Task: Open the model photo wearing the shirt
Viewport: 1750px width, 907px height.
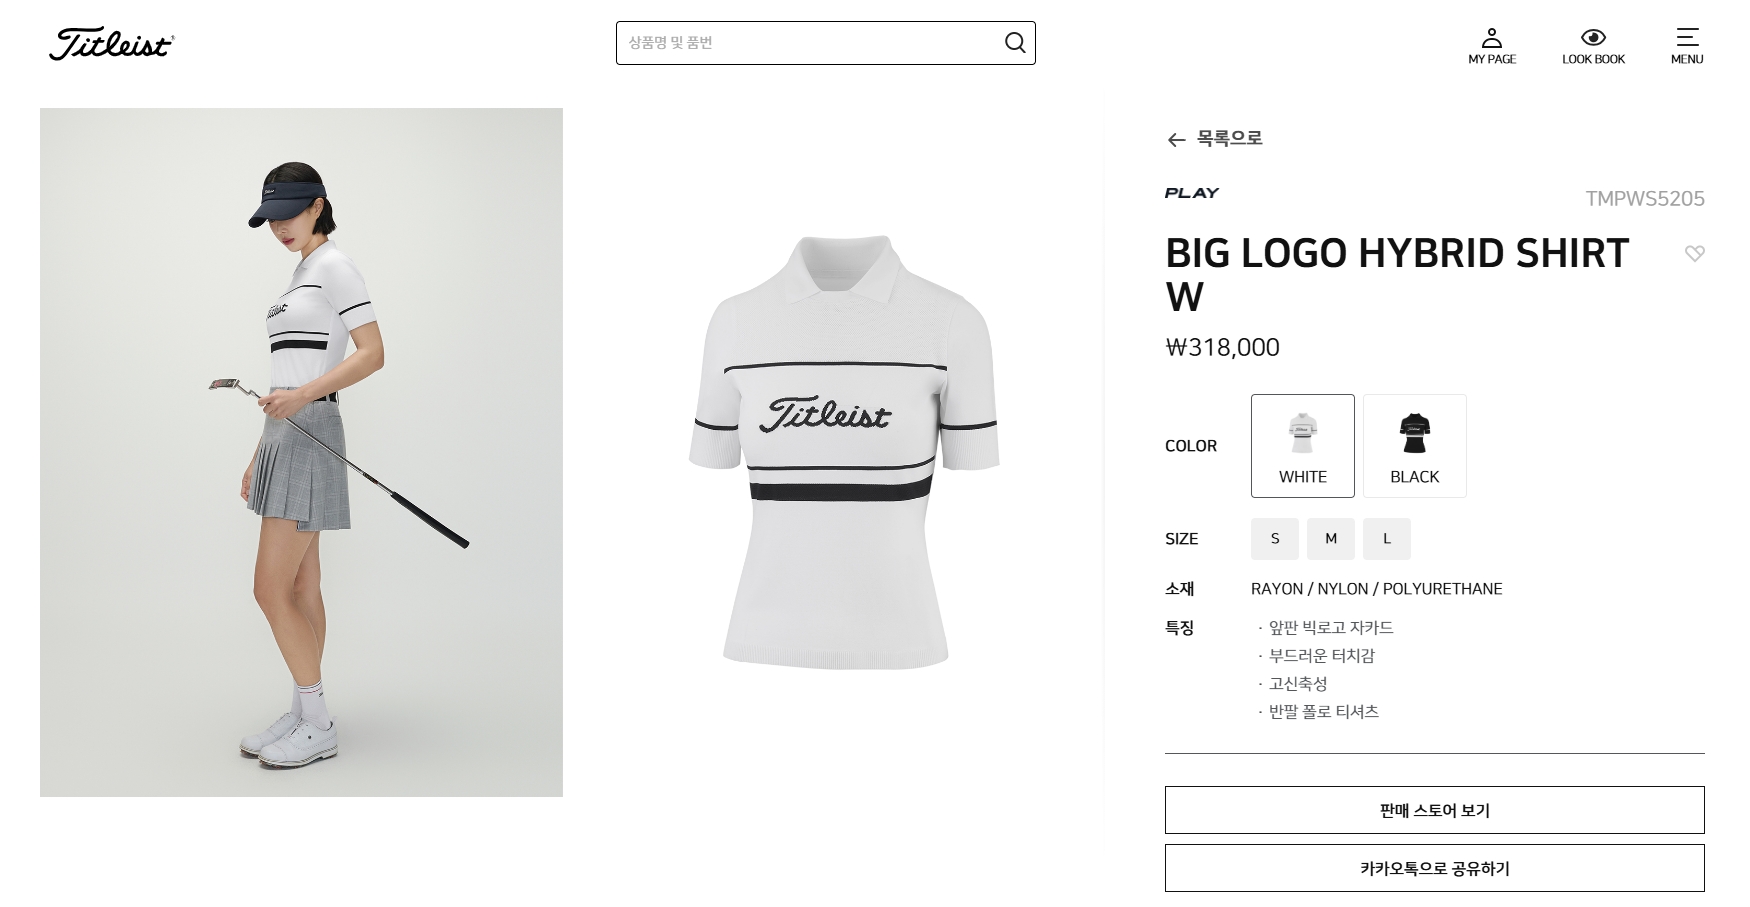Action: (x=301, y=452)
